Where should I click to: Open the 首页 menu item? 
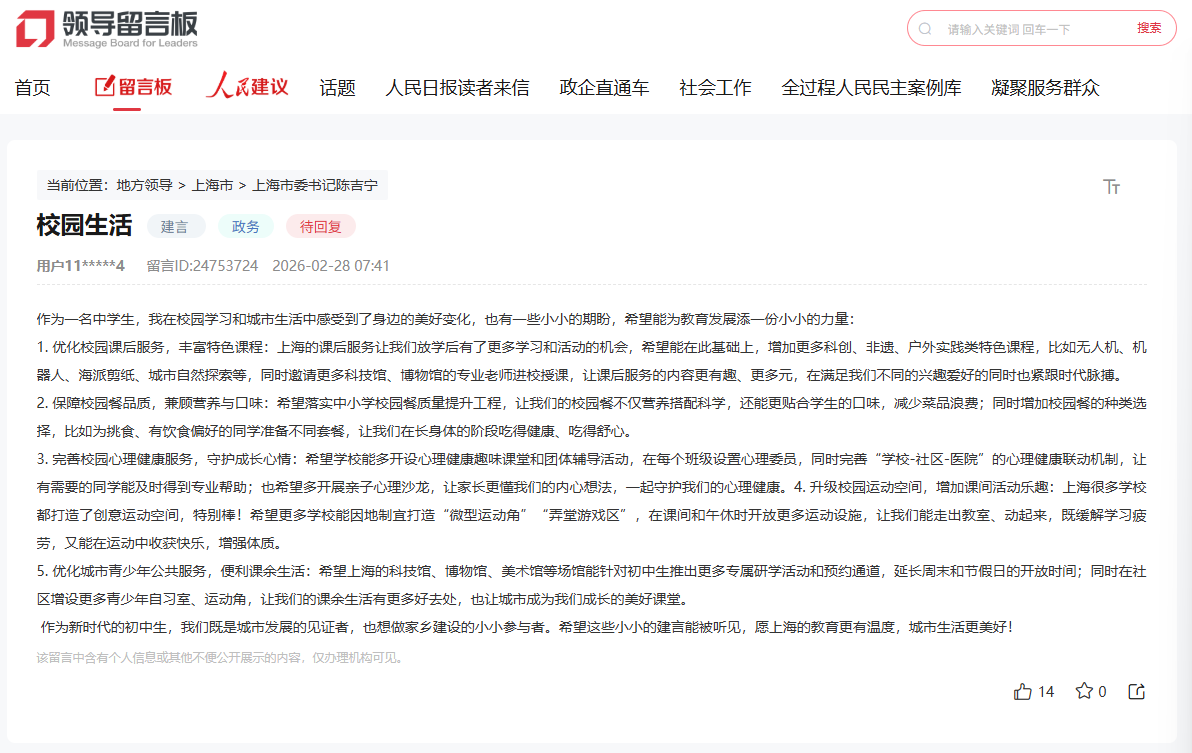click(x=31, y=87)
